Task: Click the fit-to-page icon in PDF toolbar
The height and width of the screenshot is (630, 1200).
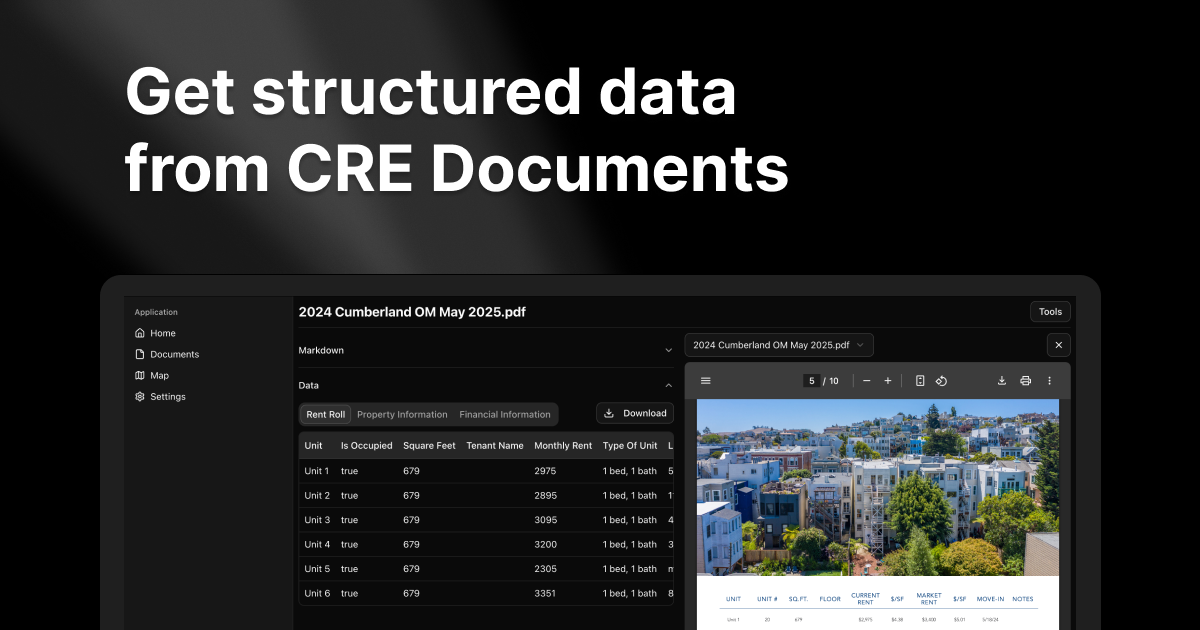Action: [x=920, y=381]
